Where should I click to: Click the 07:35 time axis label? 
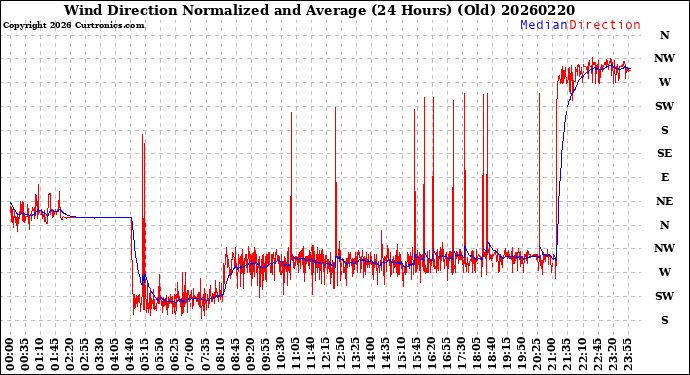[x=206, y=355]
